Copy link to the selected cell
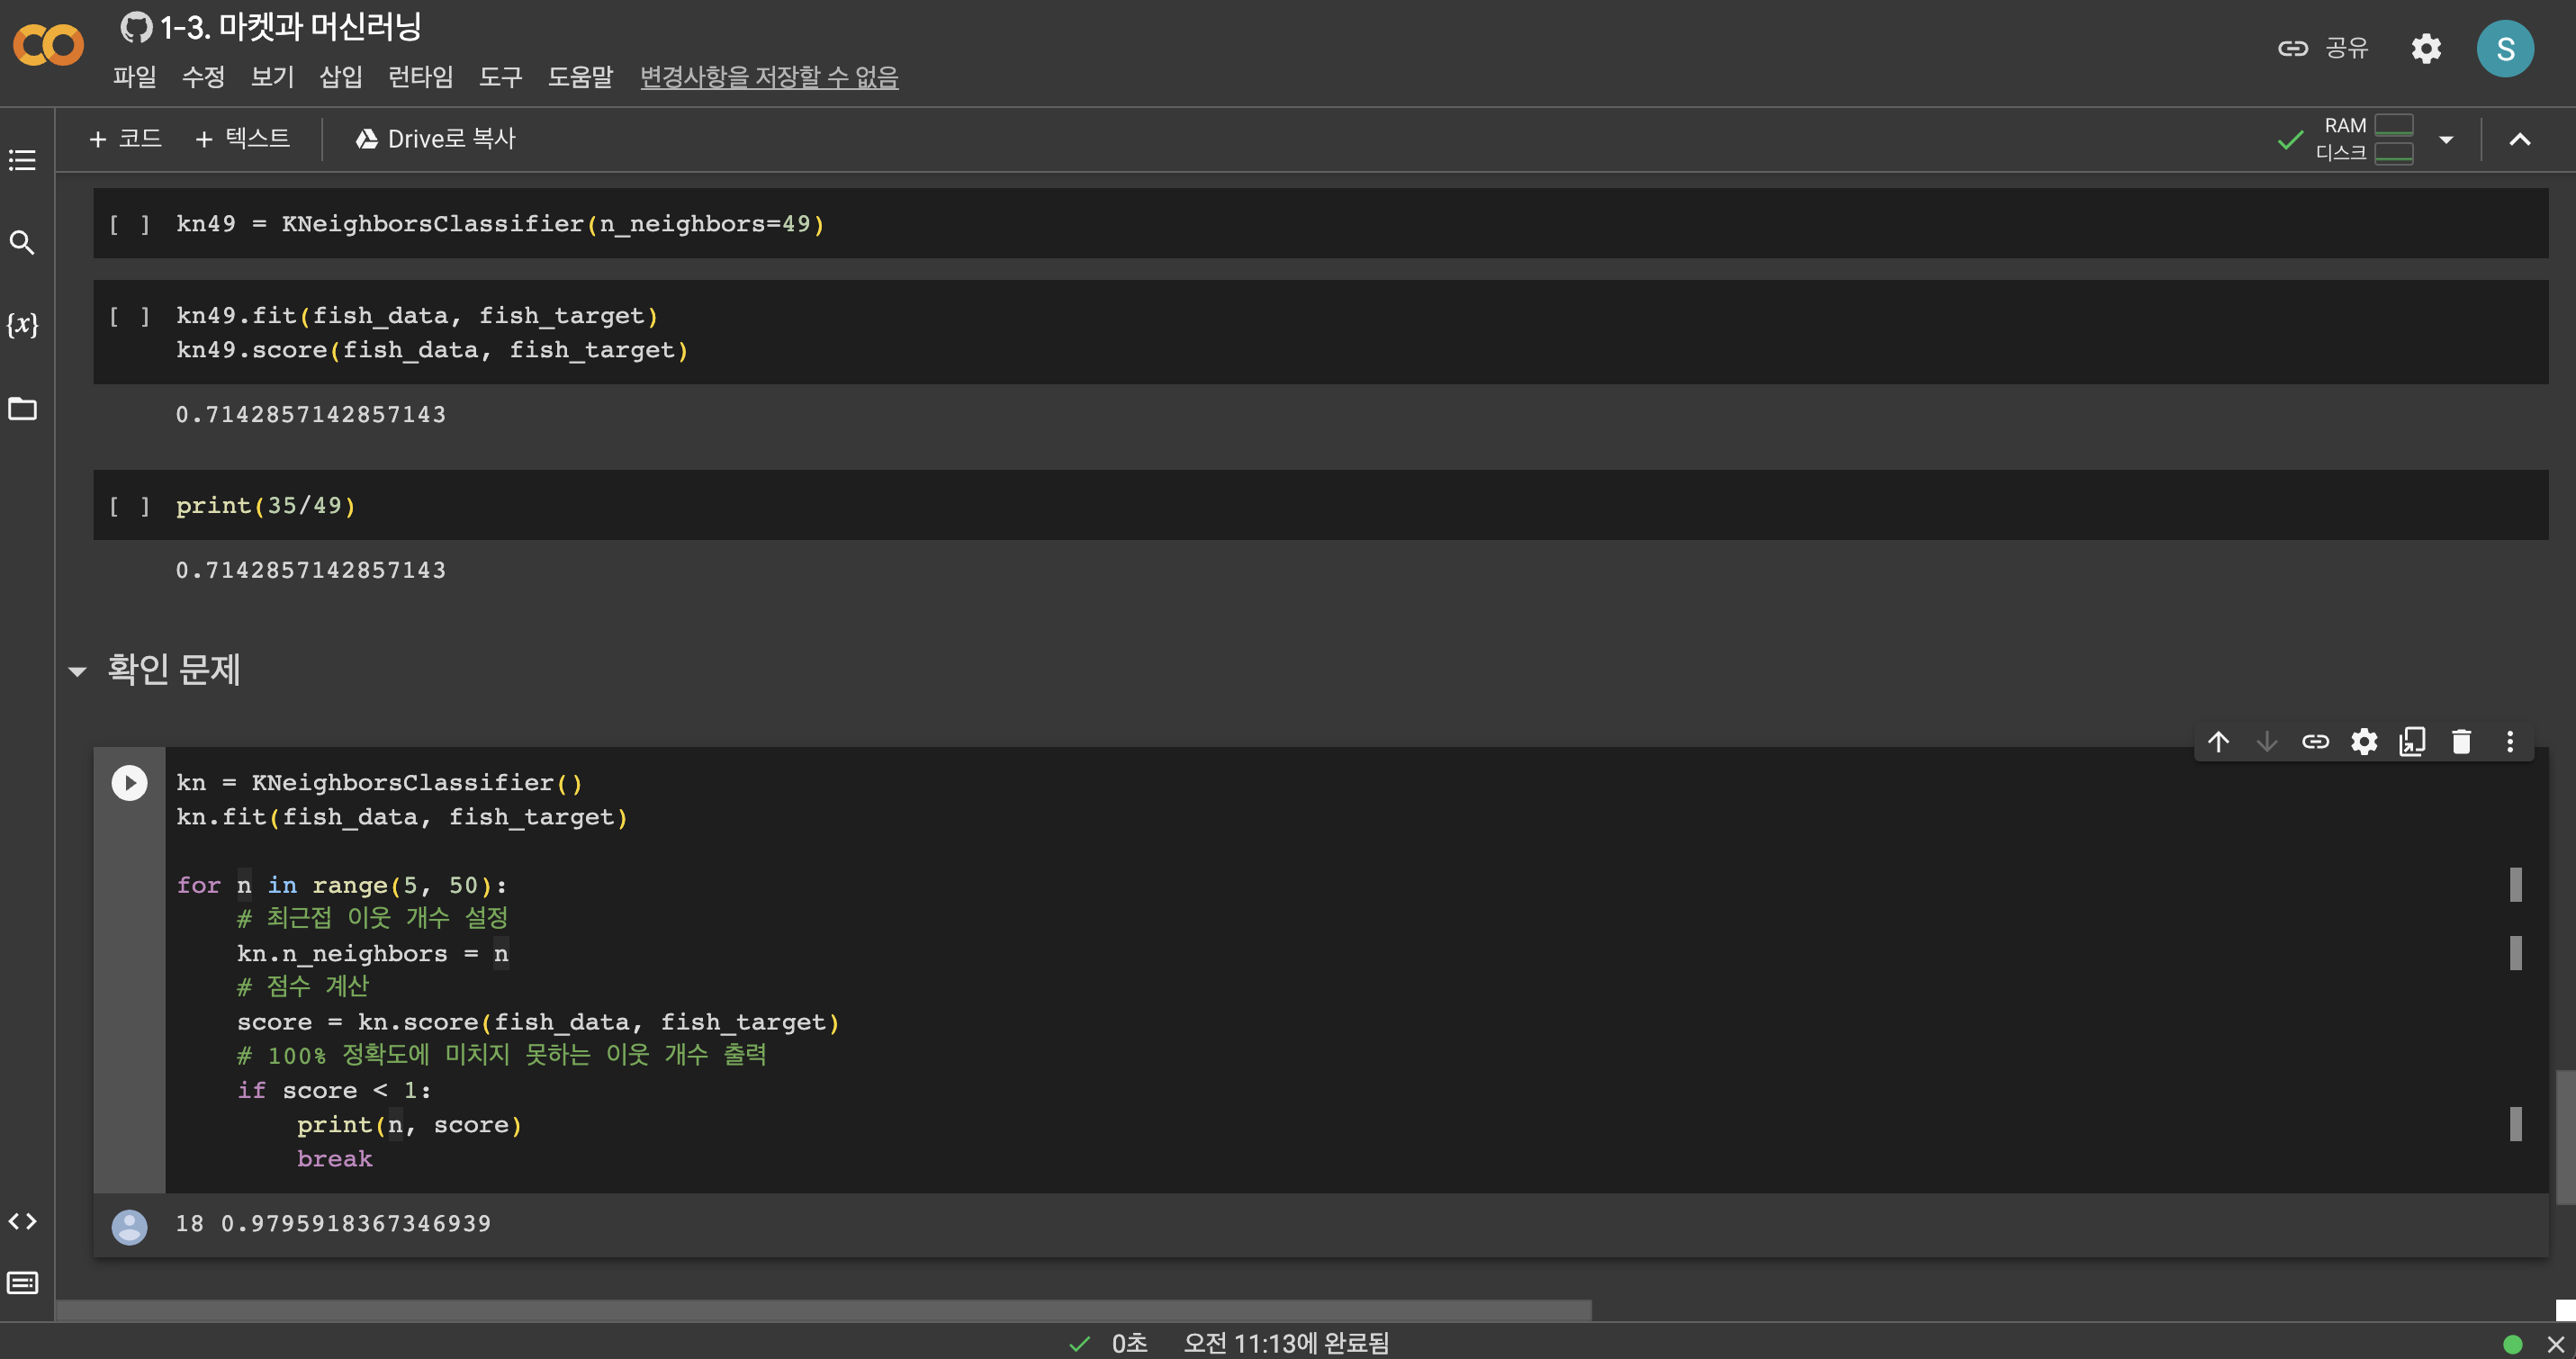The height and width of the screenshot is (1359, 2576). 2315,741
